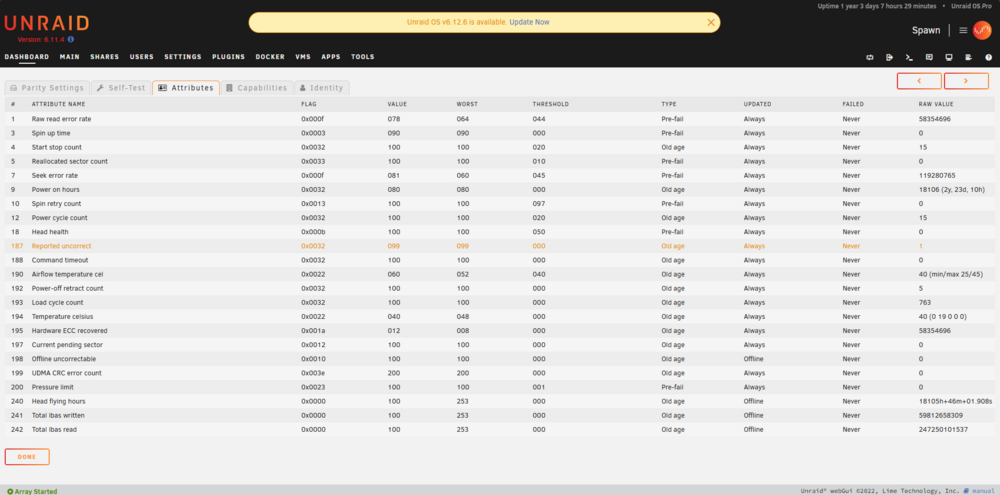The image size is (1000, 495).
Task: Click the 'Airflow temperature cel' attribute
Action: [x=68, y=274]
